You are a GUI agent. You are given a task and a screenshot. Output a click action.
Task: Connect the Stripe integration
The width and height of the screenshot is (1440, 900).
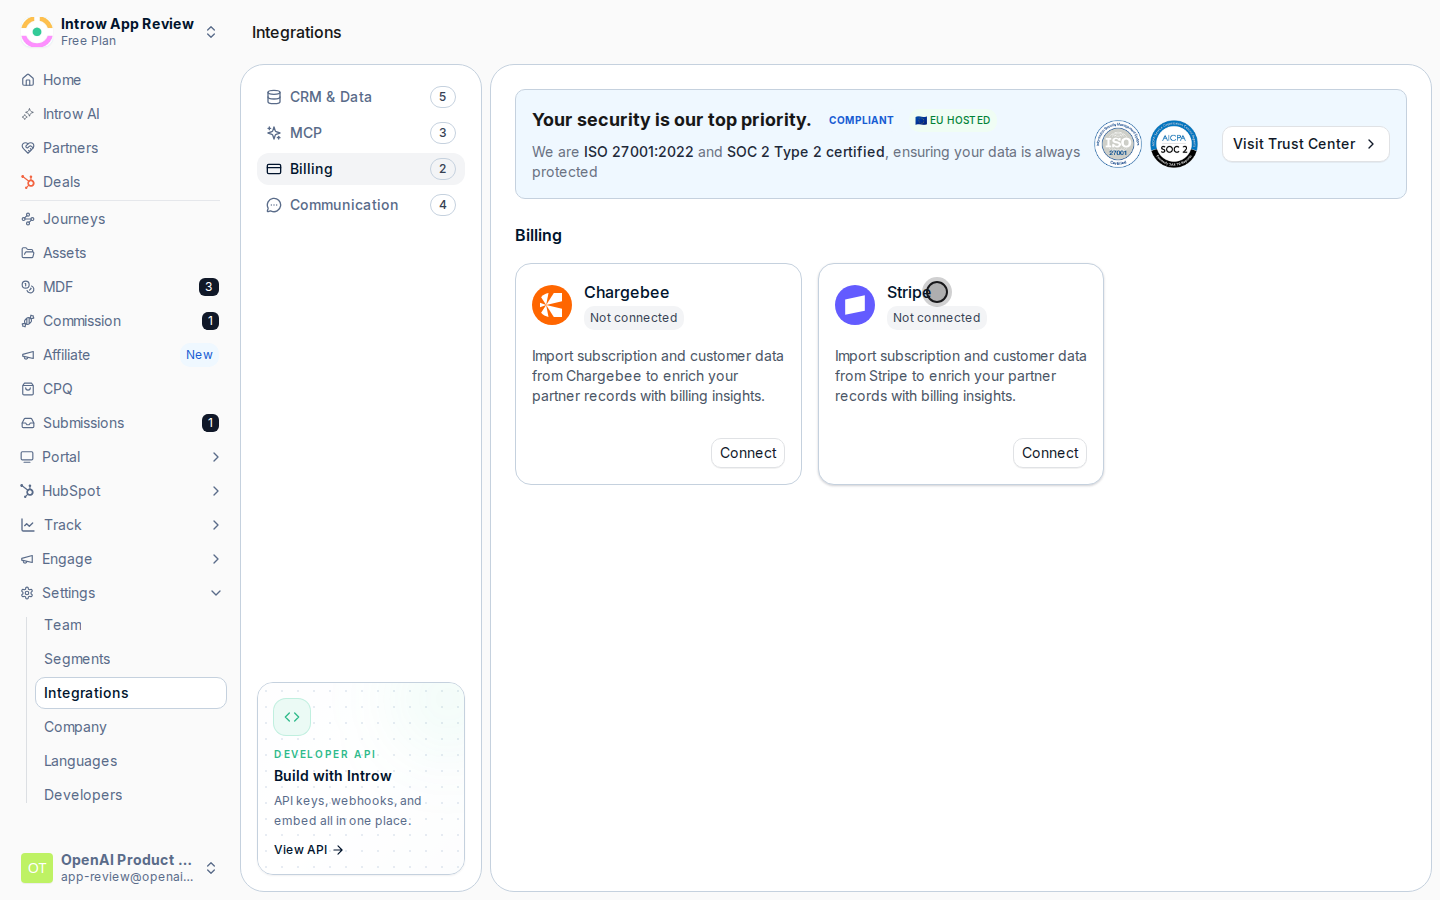click(x=1050, y=453)
